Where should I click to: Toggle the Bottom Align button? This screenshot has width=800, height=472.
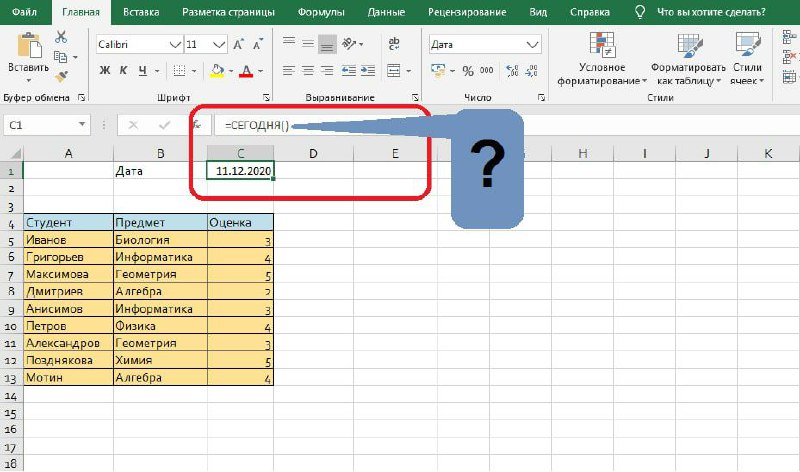click(x=327, y=44)
